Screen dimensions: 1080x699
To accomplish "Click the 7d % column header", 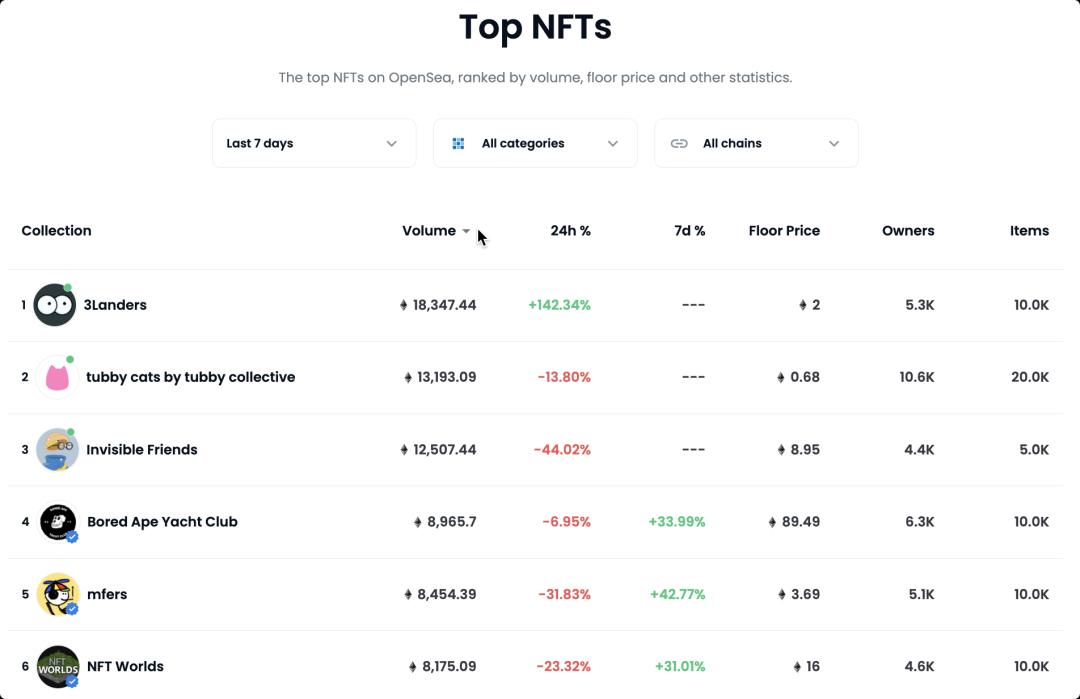I will pyautogui.click(x=689, y=230).
